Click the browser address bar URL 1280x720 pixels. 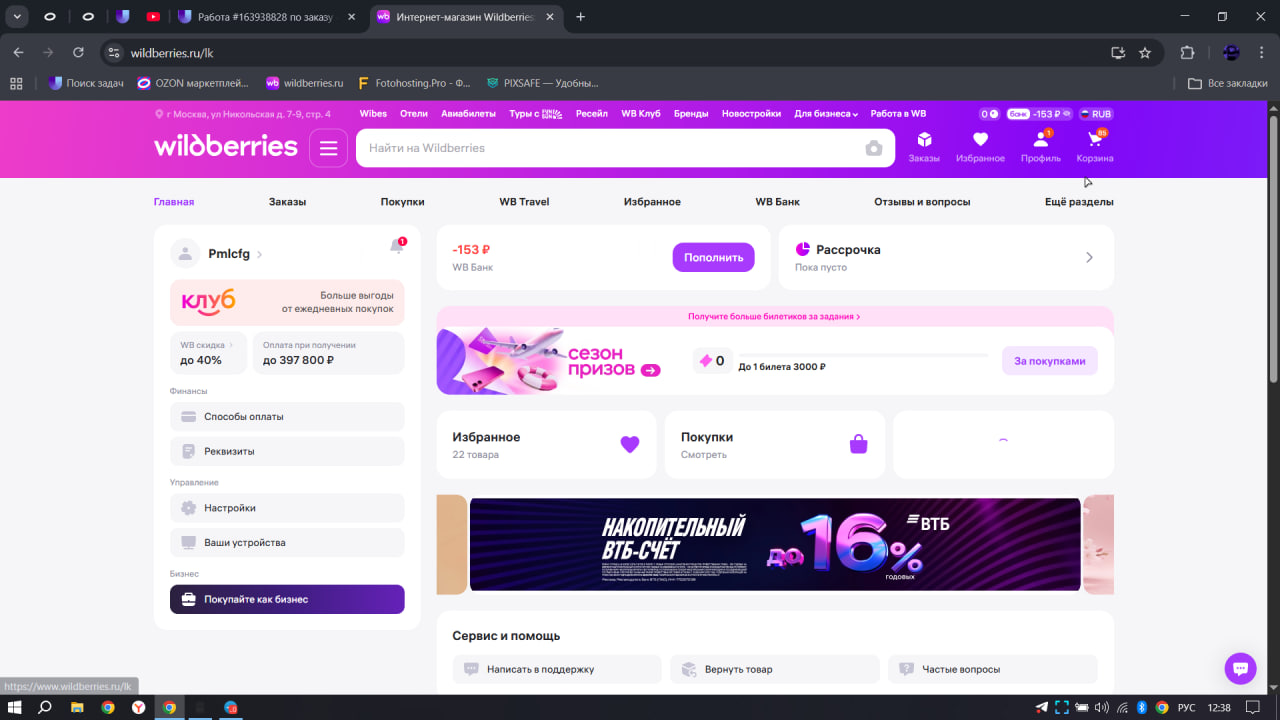172,53
